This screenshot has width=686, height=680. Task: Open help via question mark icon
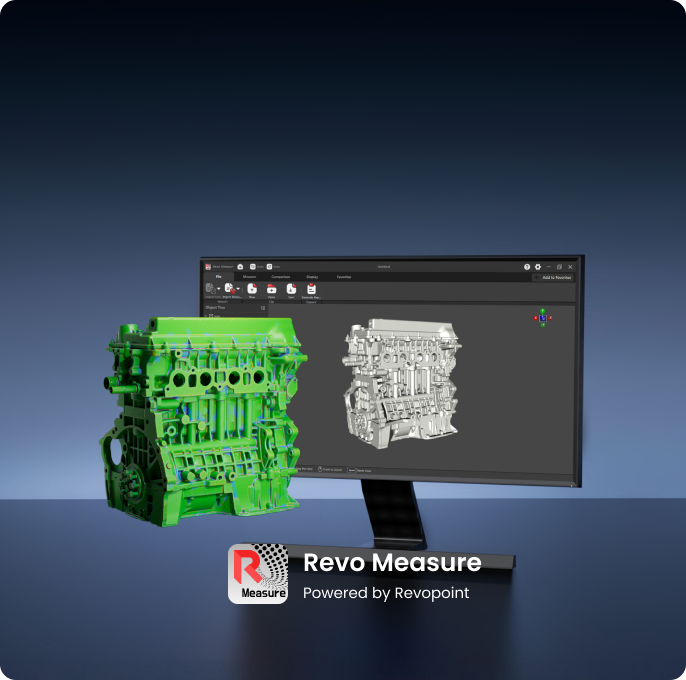click(x=527, y=267)
